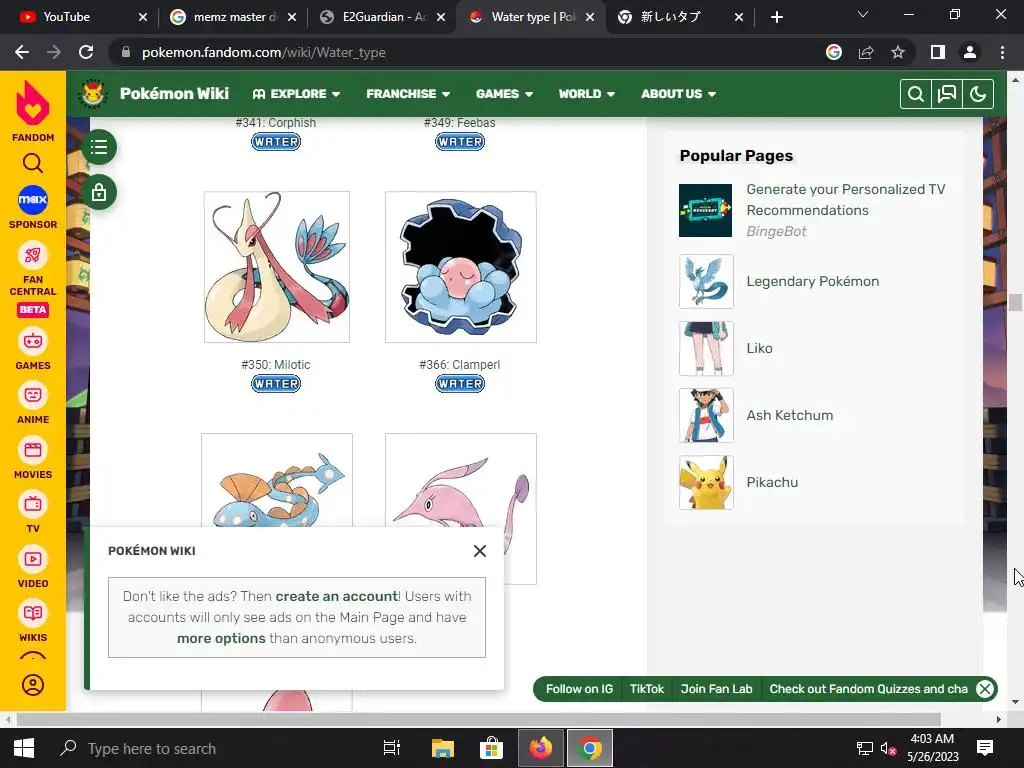This screenshot has width=1024, height=768.
Task: Open the TV sidebar icon
Action: 33,504
